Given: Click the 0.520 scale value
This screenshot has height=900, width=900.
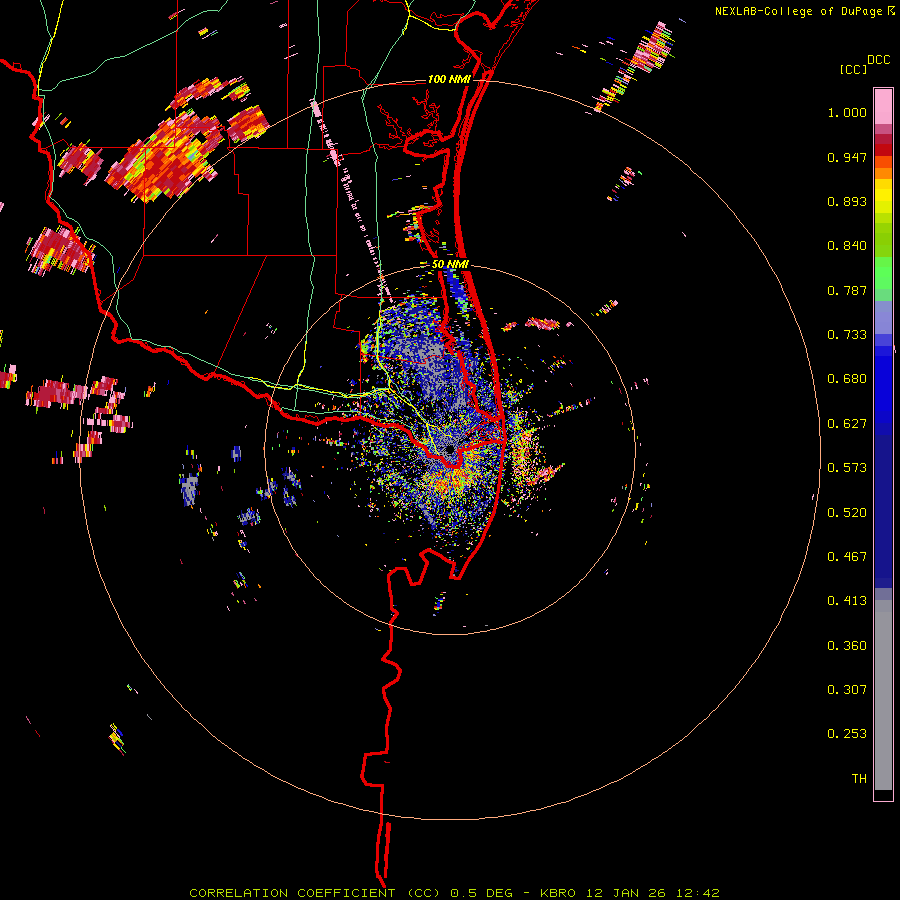Looking at the screenshot, I should coord(847,513).
